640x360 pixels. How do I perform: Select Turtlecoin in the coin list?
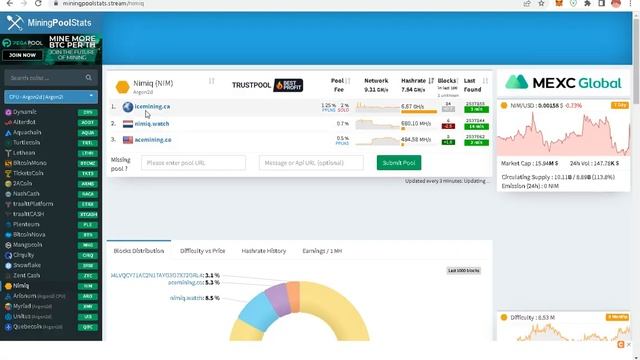point(27,142)
